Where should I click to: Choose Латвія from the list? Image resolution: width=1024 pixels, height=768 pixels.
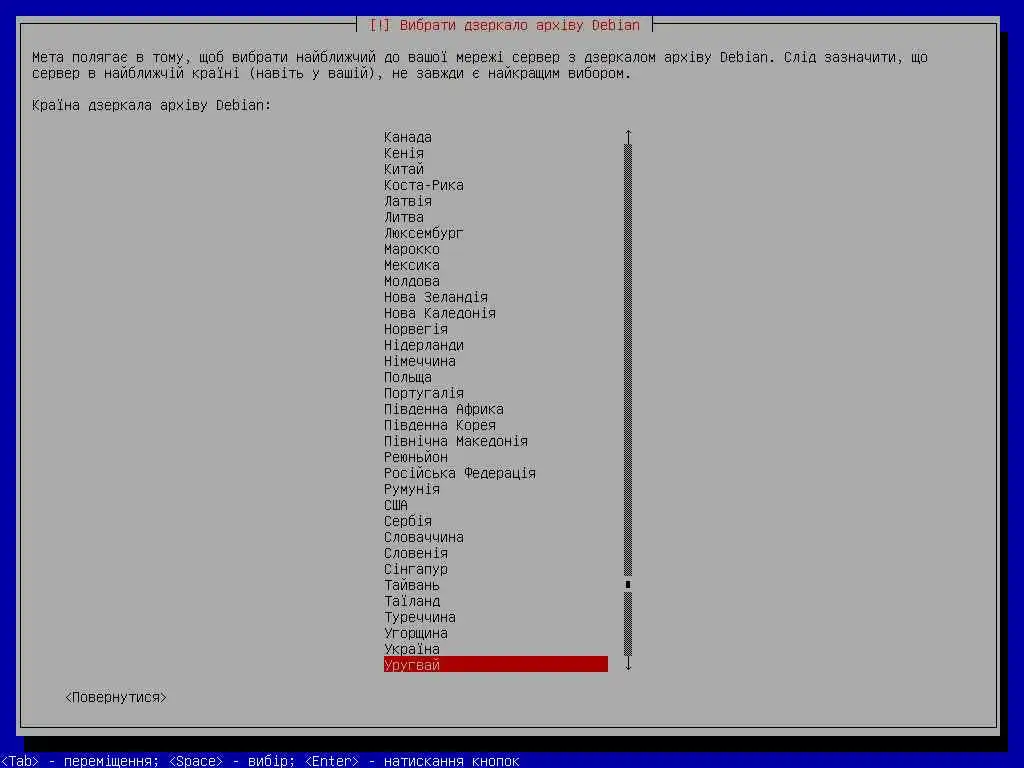tap(408, 201)
